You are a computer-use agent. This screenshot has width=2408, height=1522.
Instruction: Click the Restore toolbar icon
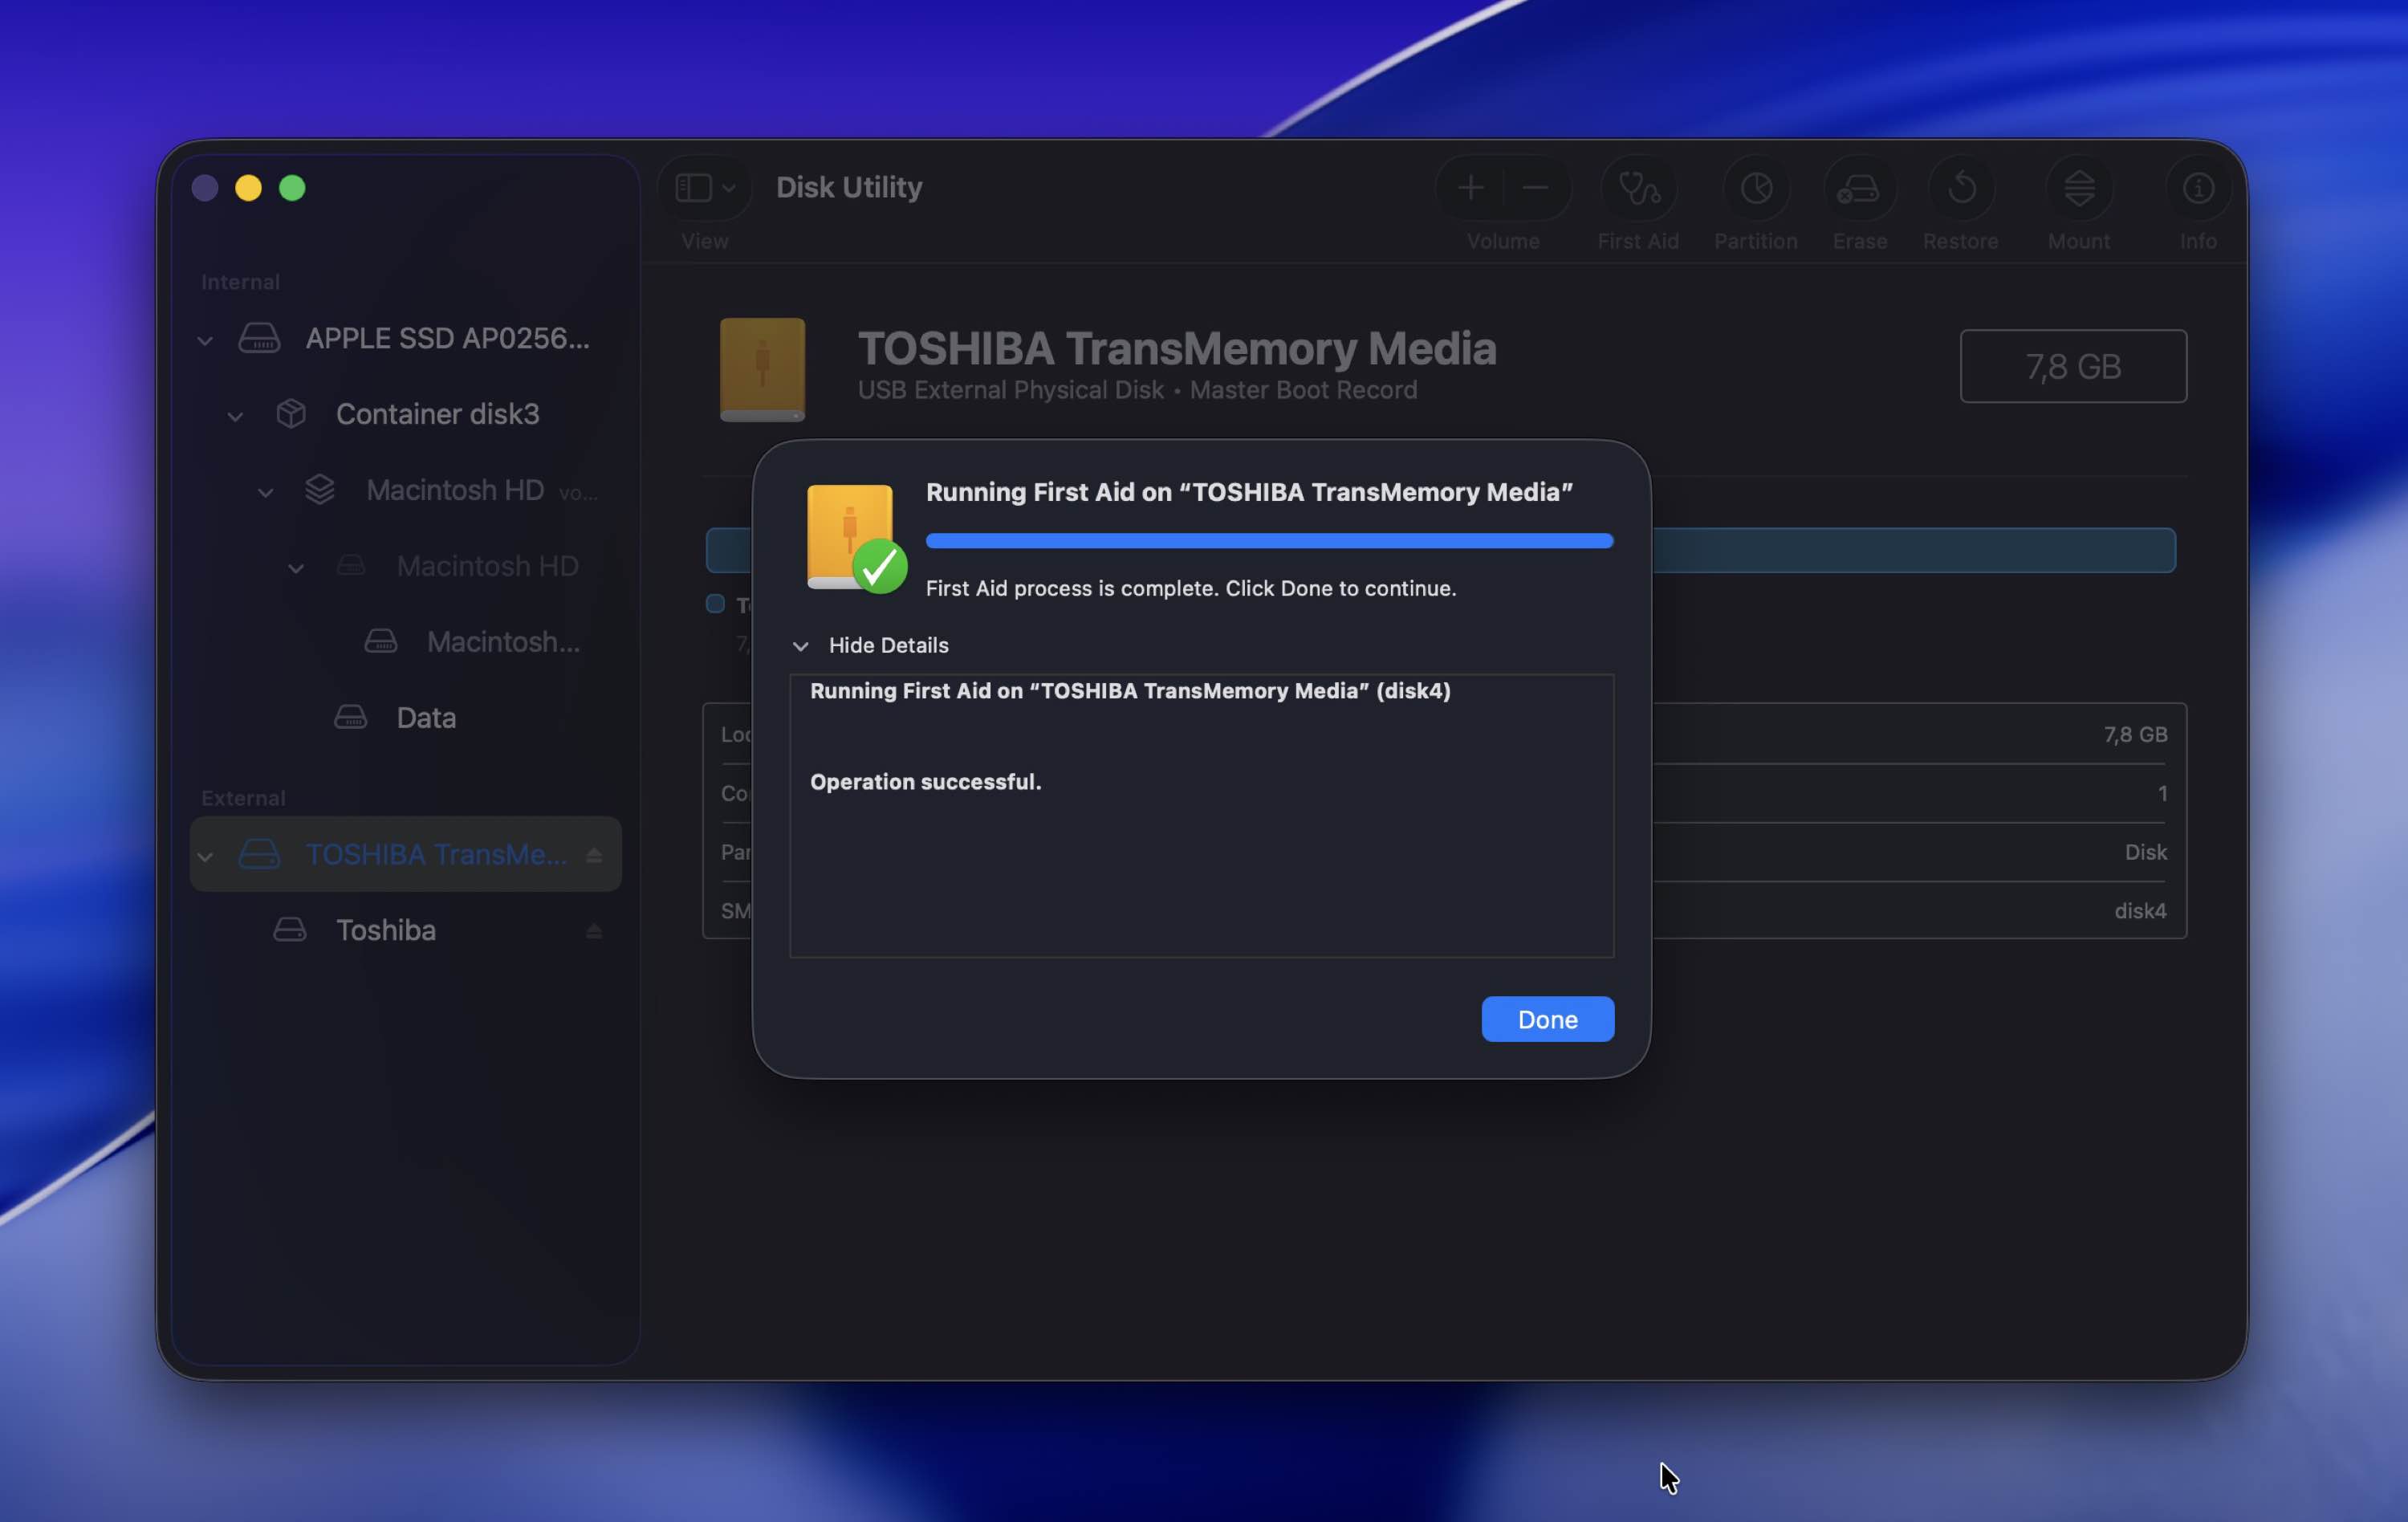(x=1961, y=188)
